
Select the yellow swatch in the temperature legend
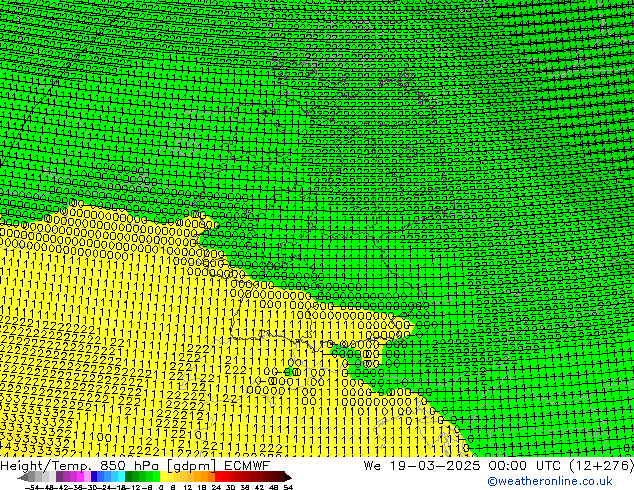pos(163,477)
